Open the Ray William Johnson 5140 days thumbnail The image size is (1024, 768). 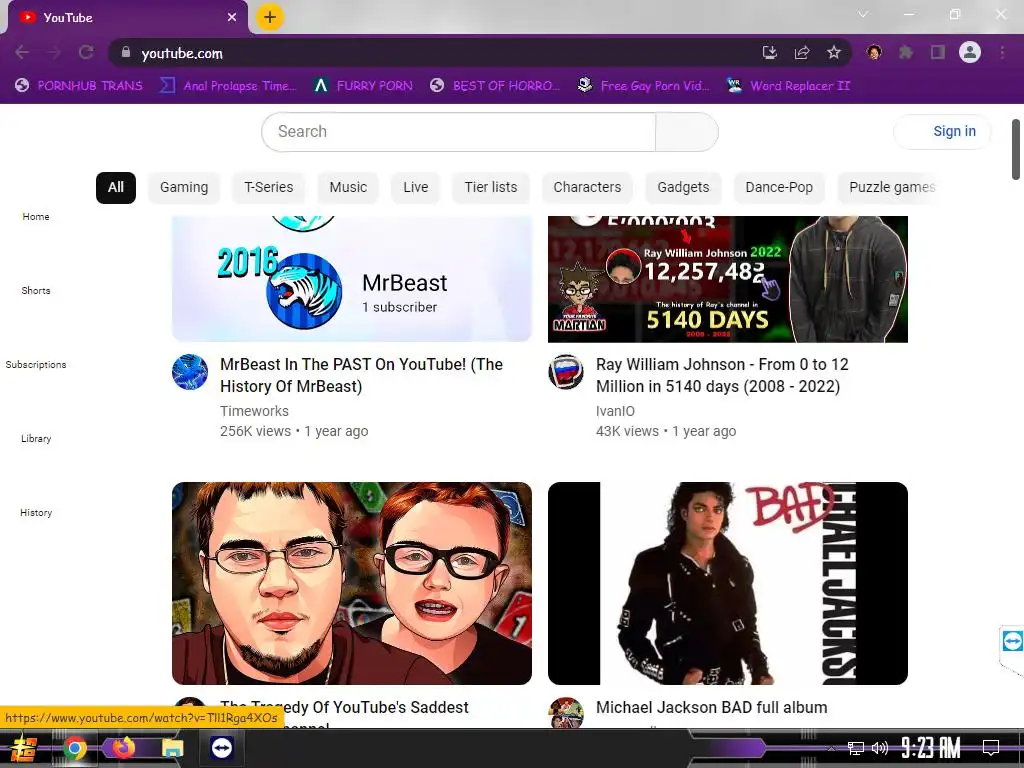tap(728, 279)
